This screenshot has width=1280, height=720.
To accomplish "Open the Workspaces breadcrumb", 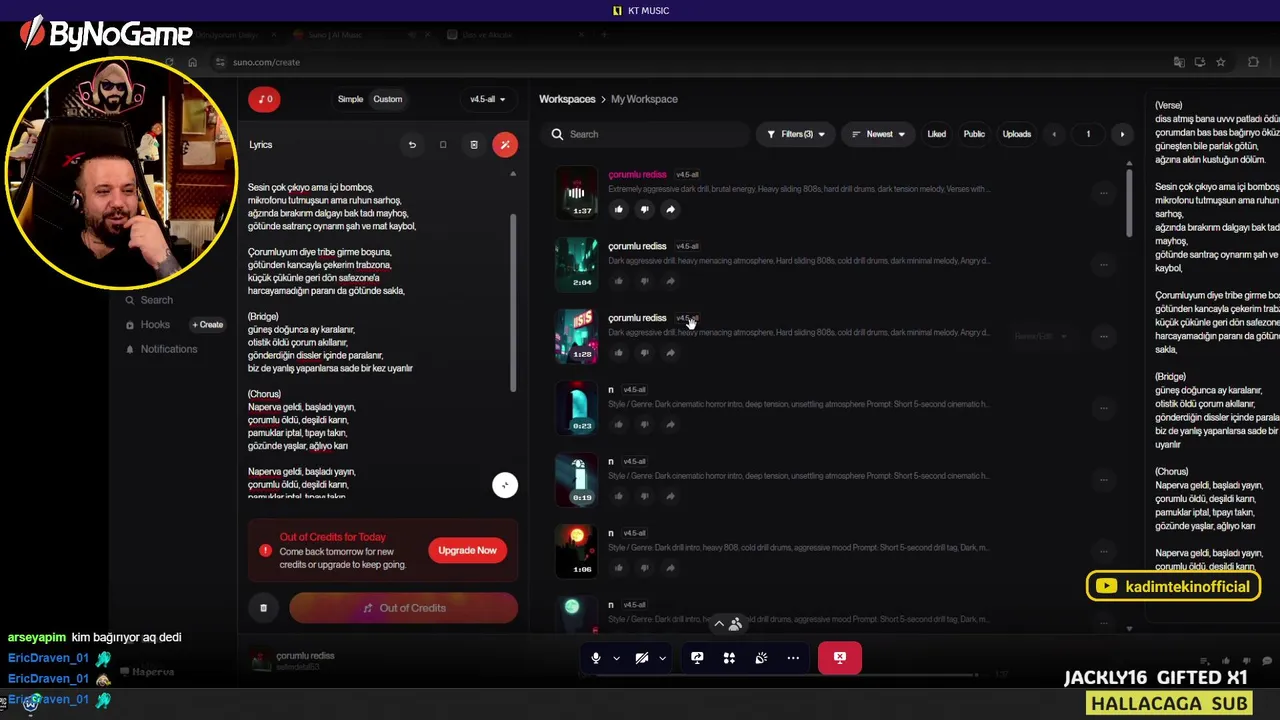I will pyautogui.click(x=567, y=99).
